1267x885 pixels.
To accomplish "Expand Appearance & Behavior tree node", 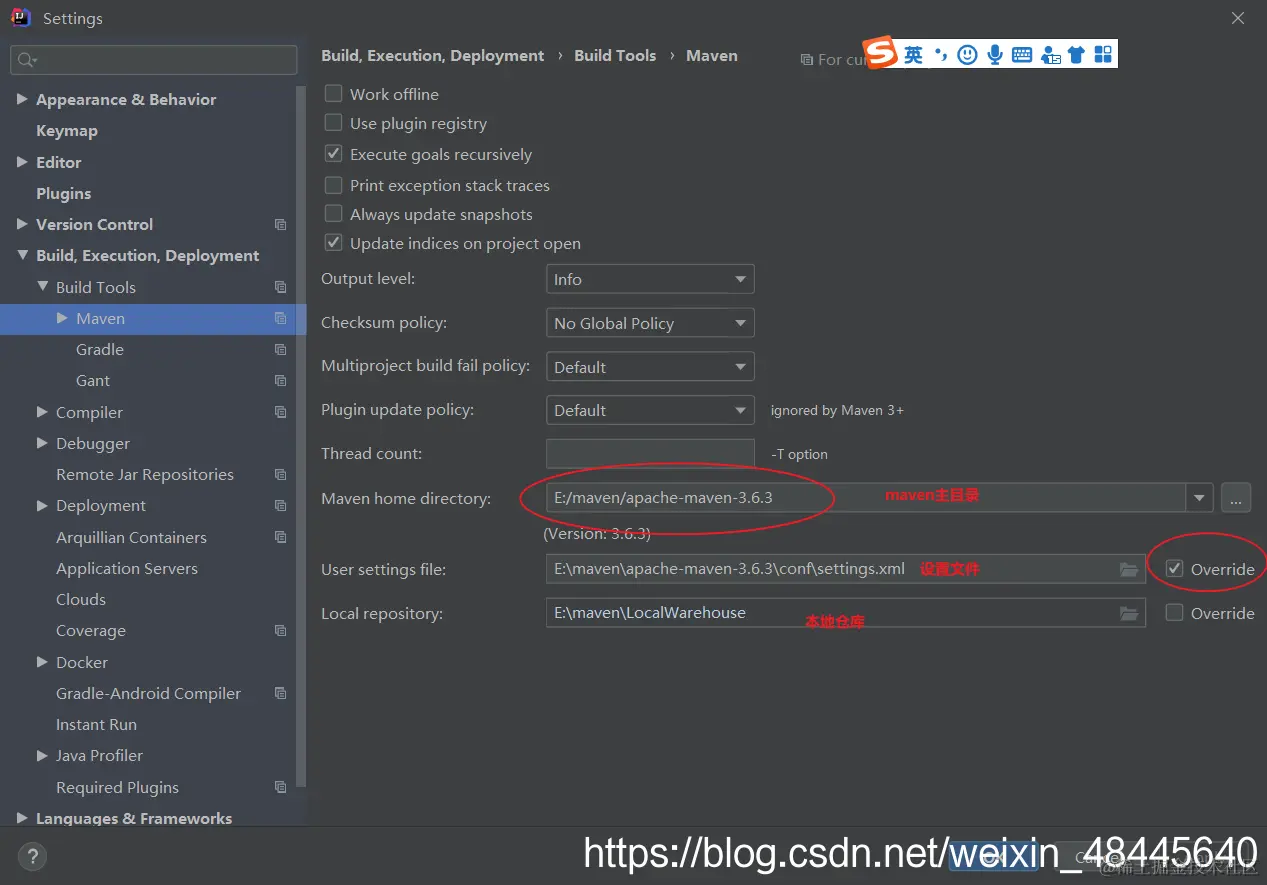I will click(x=22, y=99).
